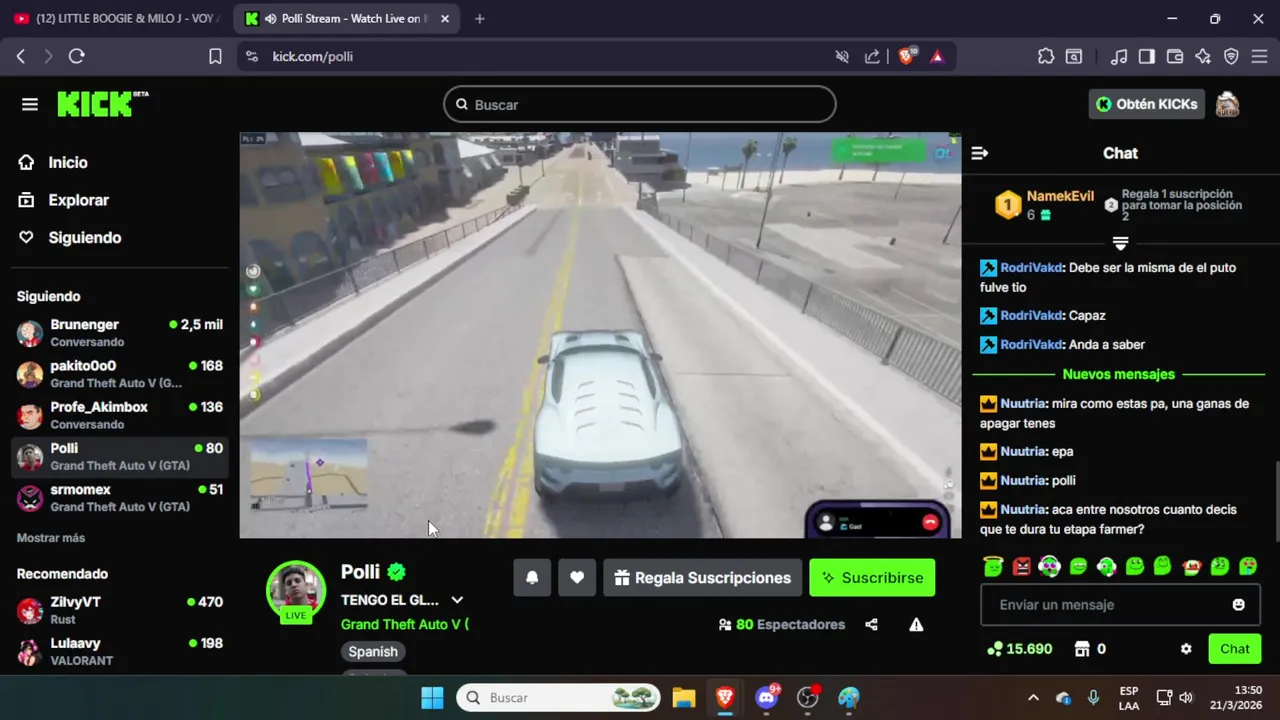This screenshot has width=1280, height=720.
Task: Open Brave playlist music note icon
Action: point(1119,57)
